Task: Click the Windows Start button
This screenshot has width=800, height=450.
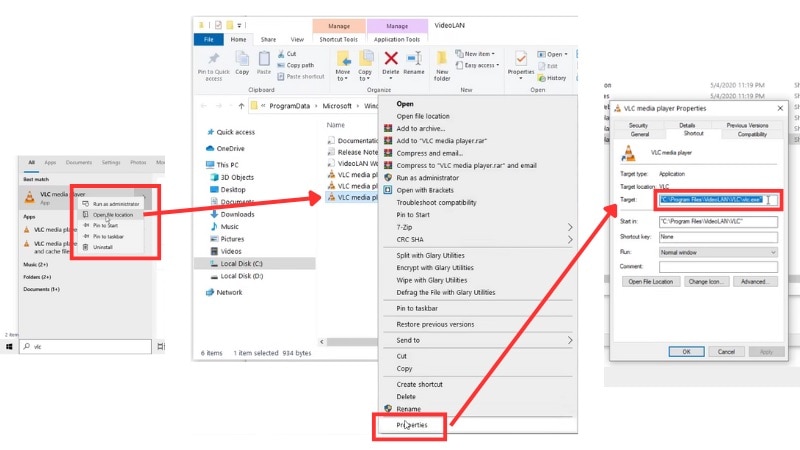Action: coord(9,347)
